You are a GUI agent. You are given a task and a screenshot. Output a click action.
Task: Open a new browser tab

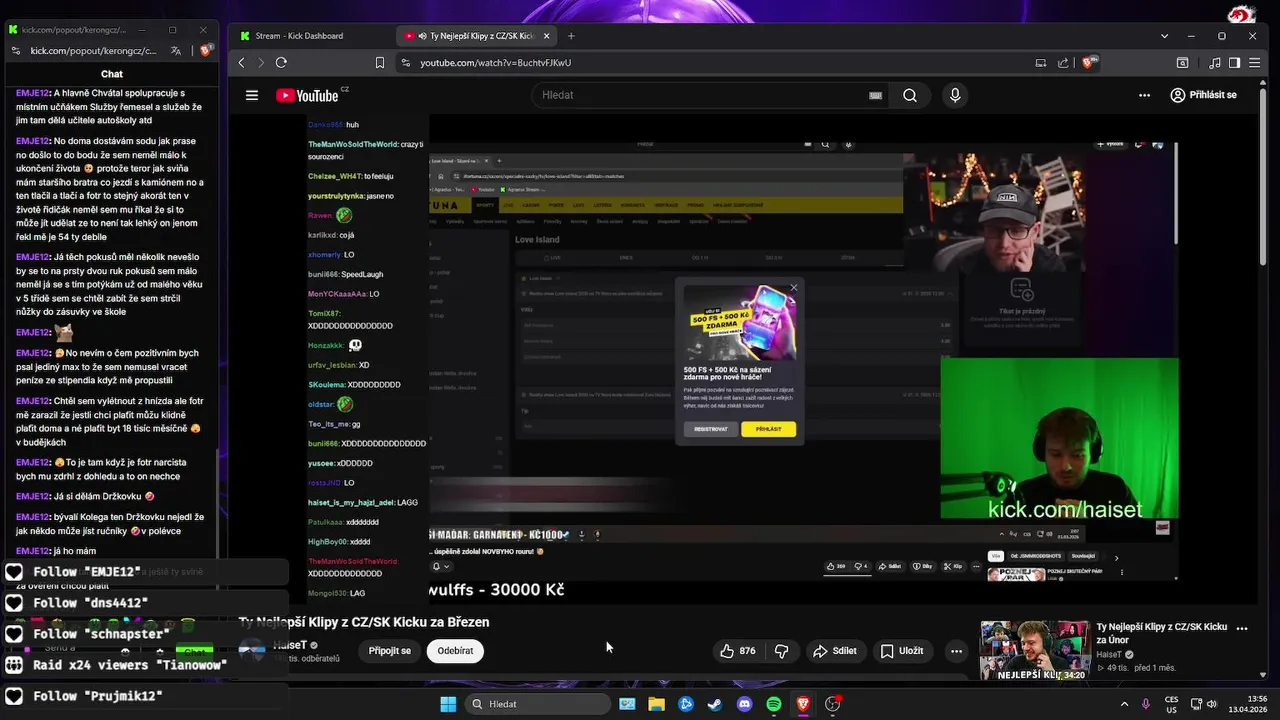pyautogui.click(x=571, y=36)
